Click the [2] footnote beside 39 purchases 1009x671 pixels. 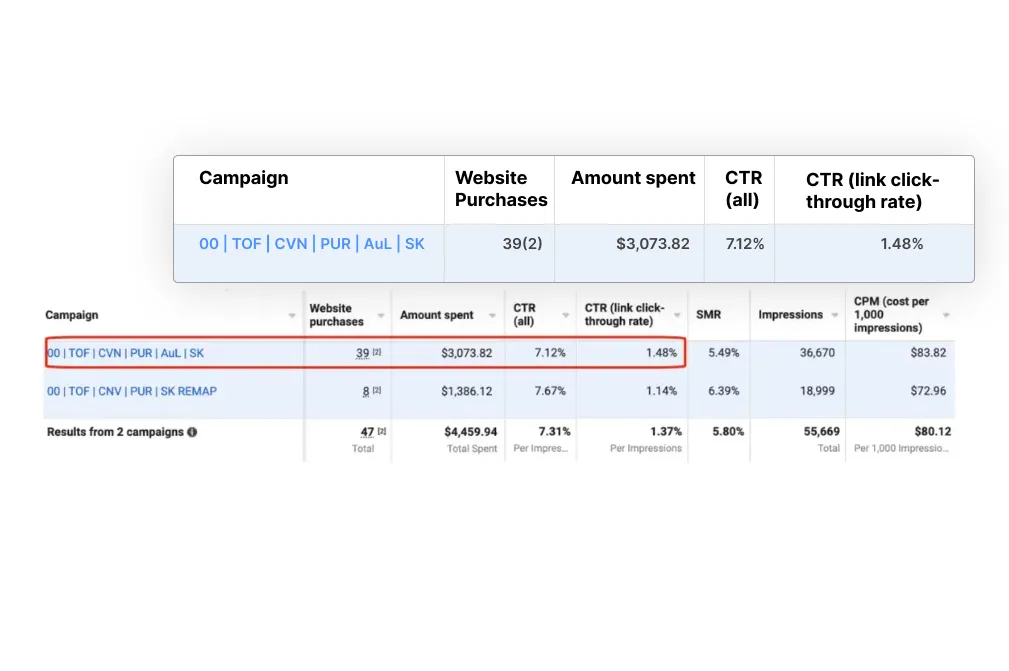click(x=378, y=353)
